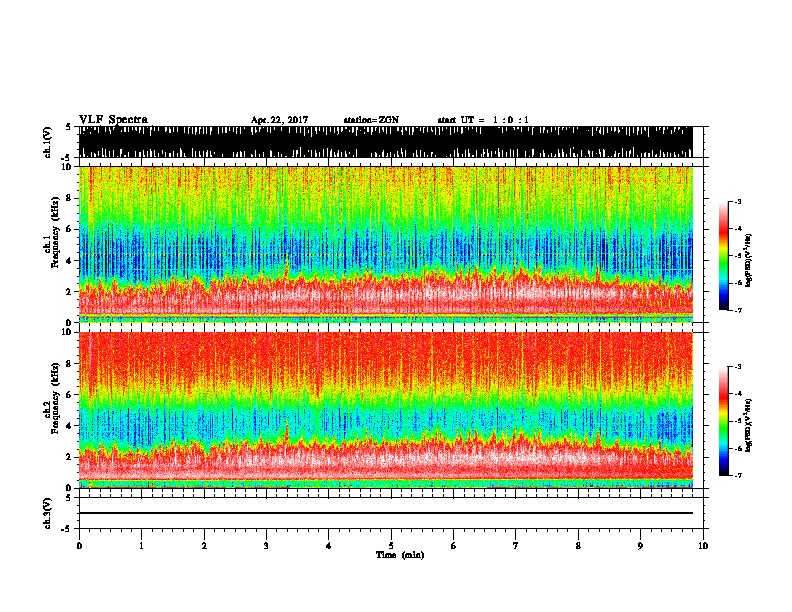Click the "4" tick label on the Time axis
Image resolution: width=792 pixels, height=612 pixels.
[x=329, y=546]
